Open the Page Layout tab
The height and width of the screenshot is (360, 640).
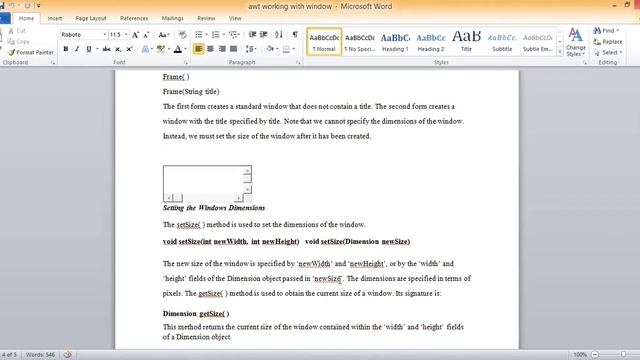91,18
